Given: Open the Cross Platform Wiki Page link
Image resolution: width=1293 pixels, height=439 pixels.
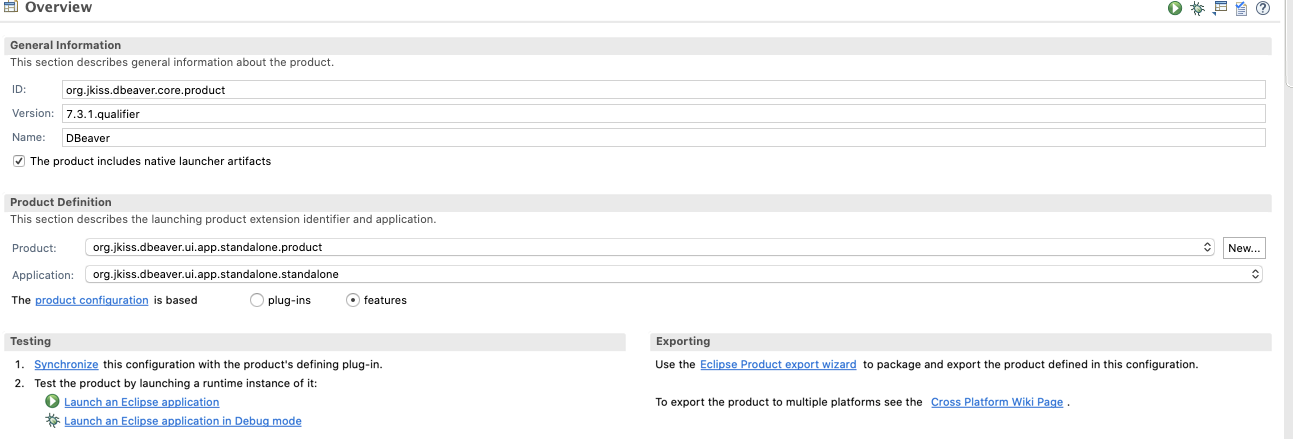Looking at the screenshot, I should (x=997, y=402).
